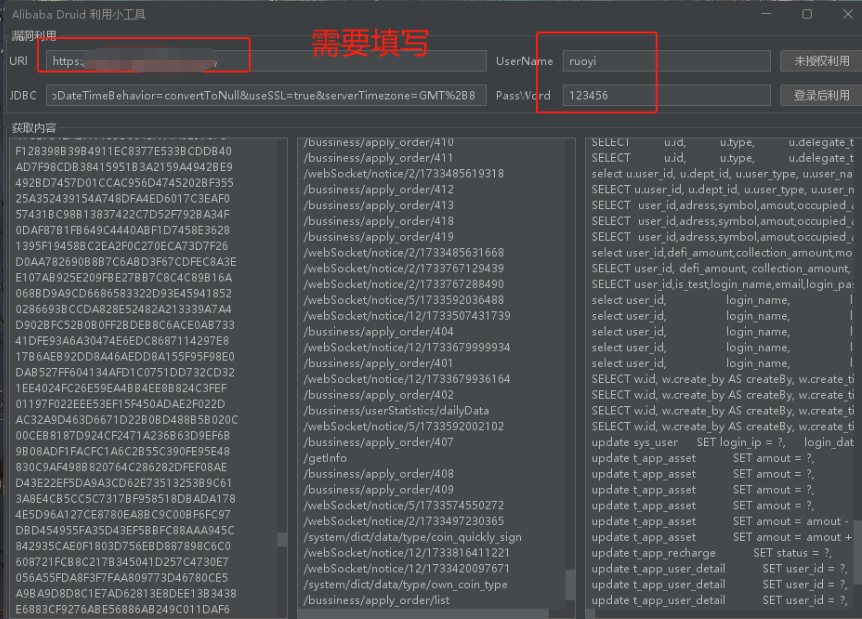This screenshot has width=862, height=619.
Task: Select URI /bussiness/apply_order/404
Action: [x=378, y=331]
